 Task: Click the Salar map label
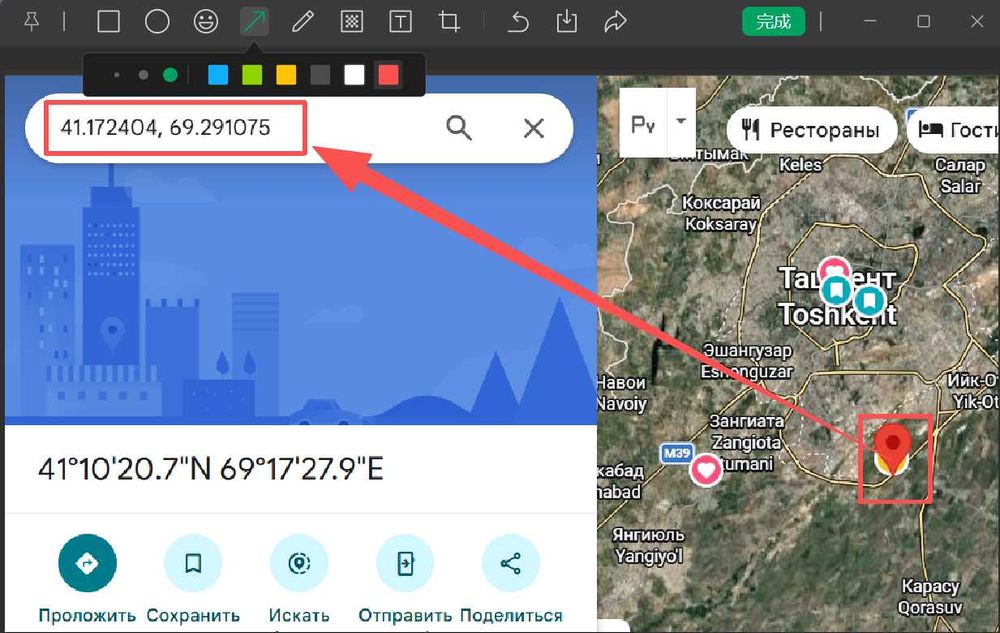point(960,186)
